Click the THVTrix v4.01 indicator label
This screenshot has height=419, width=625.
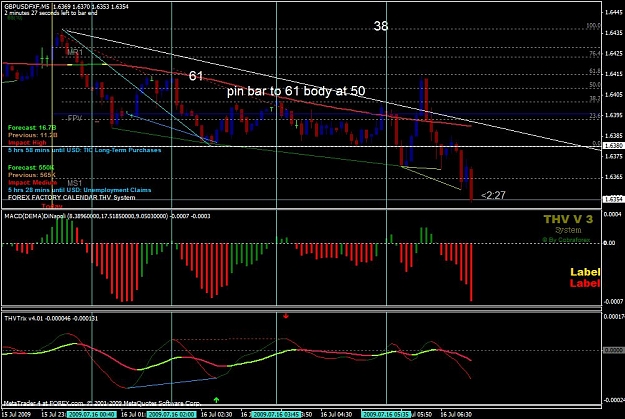click(51, 318)
